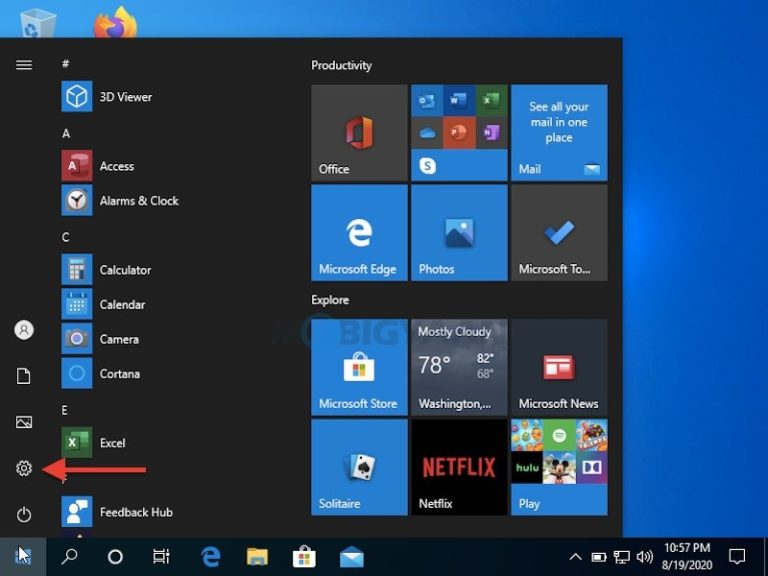Jump to letter C section header
The image size is (768, 576).
(66, 237)
